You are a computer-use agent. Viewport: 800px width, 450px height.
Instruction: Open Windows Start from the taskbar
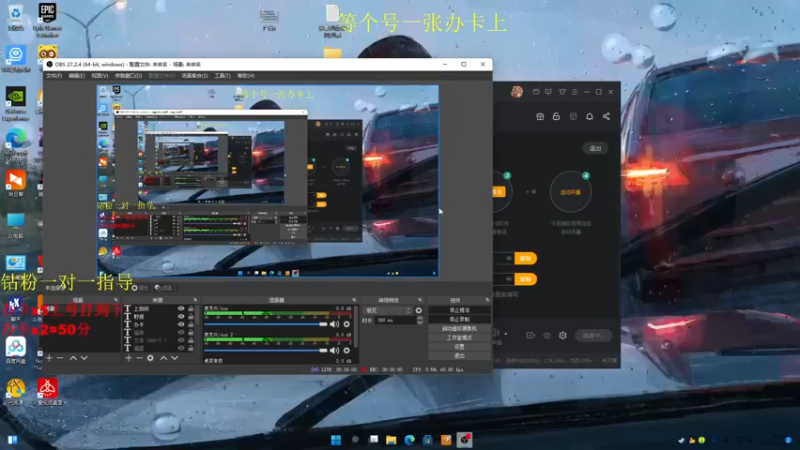click(x=336, y=440)
